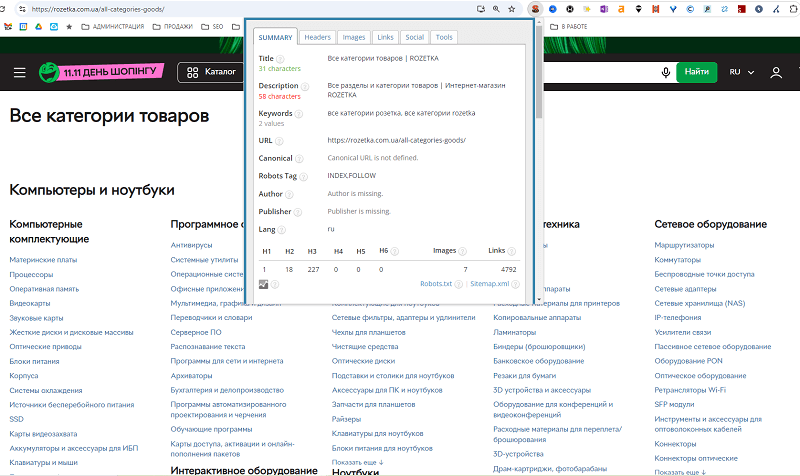Click the 'INDEX,FOLLOW' robots tag value

coord(352,176)
